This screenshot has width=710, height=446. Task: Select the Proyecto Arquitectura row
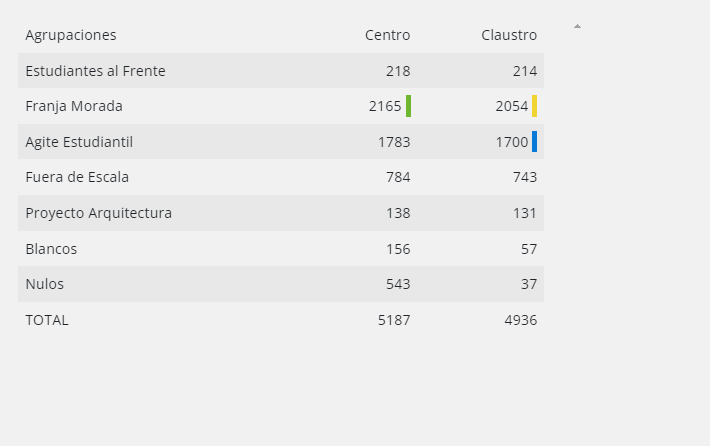tap(281, 213)
